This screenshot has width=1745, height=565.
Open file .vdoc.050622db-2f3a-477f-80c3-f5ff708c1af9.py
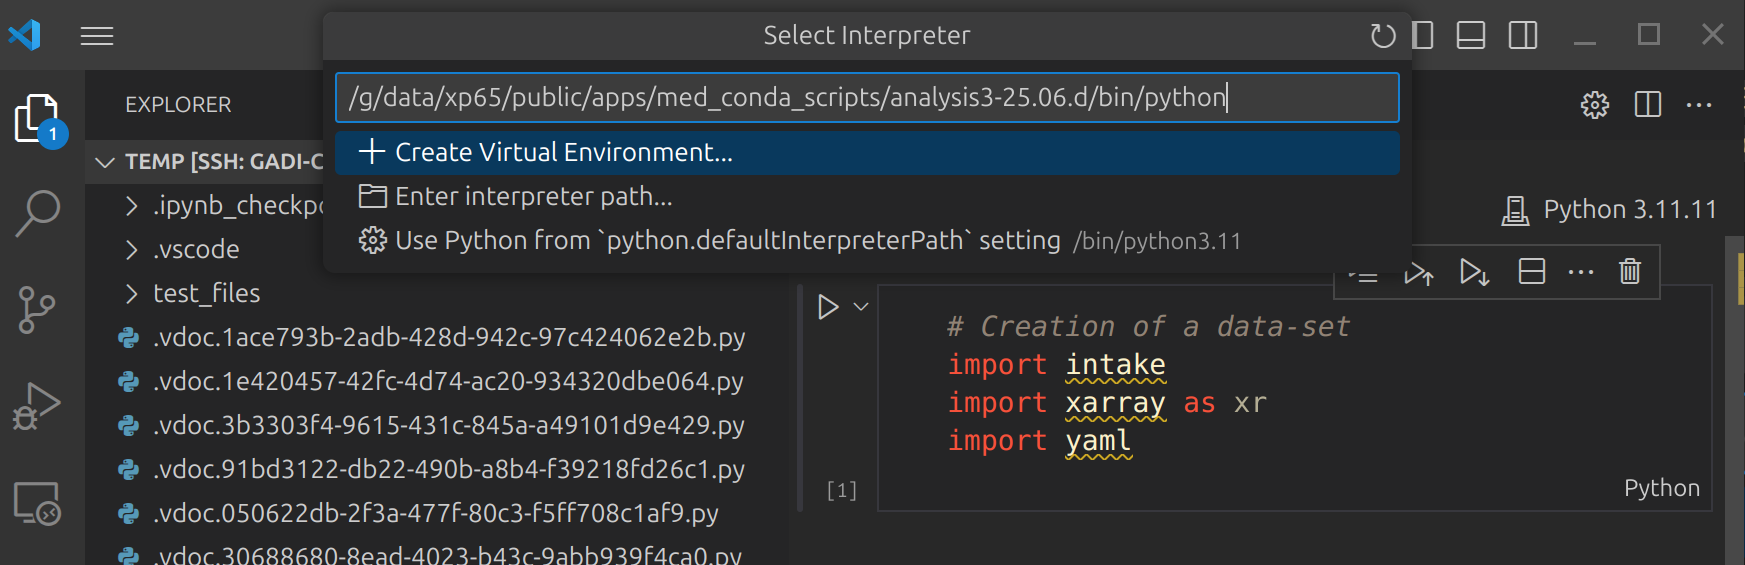(435, 514)
